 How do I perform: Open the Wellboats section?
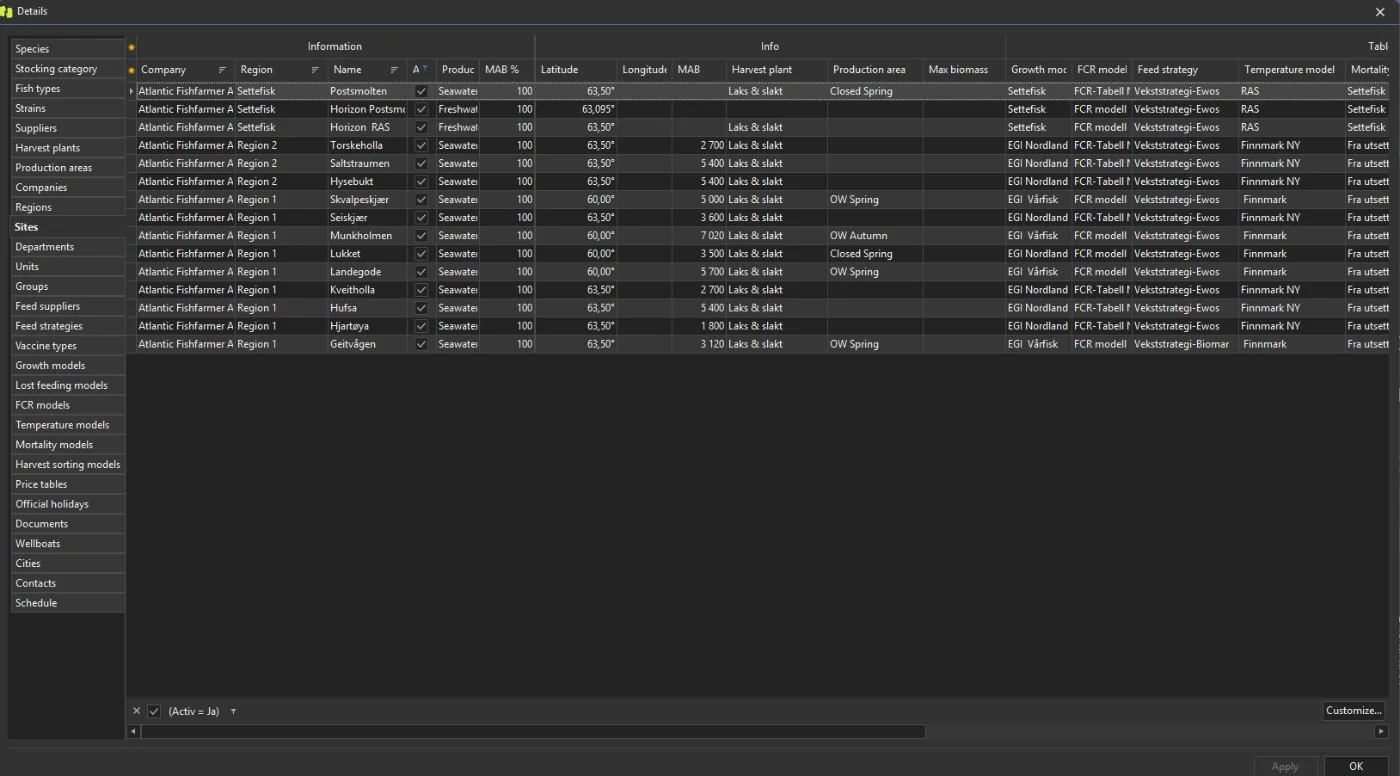pos(67,543)
